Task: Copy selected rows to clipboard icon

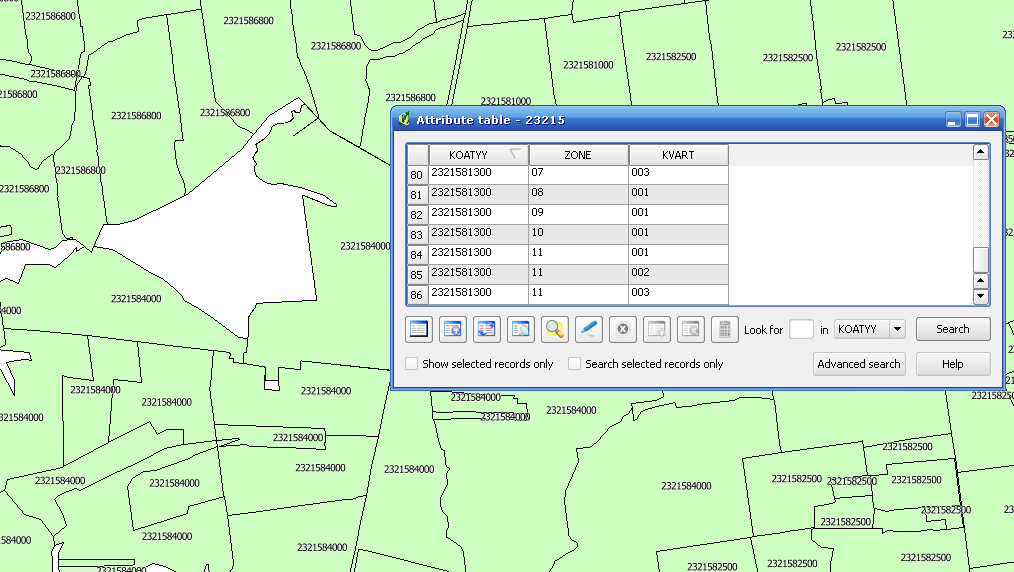Action: coord(521,329)
